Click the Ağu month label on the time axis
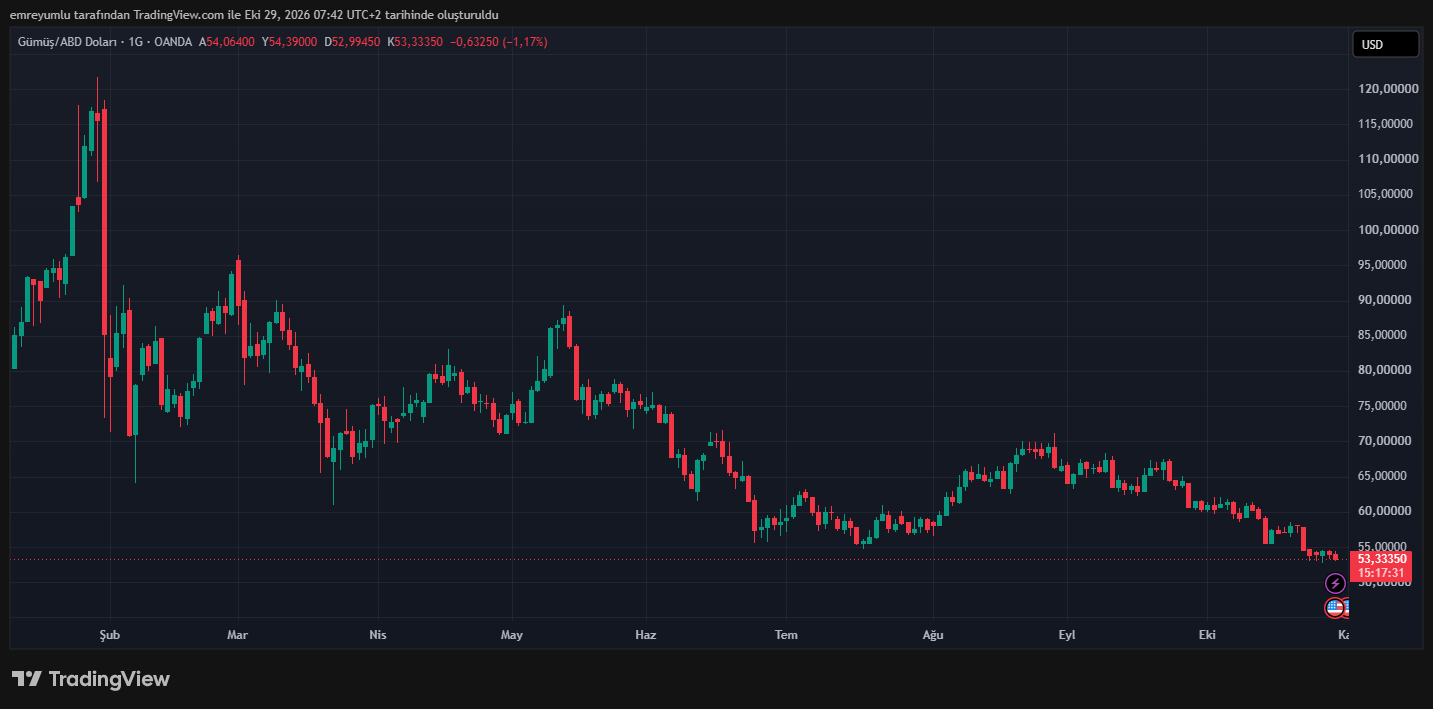The width and height of the screenshot is (1433, 709). [933, 635]
